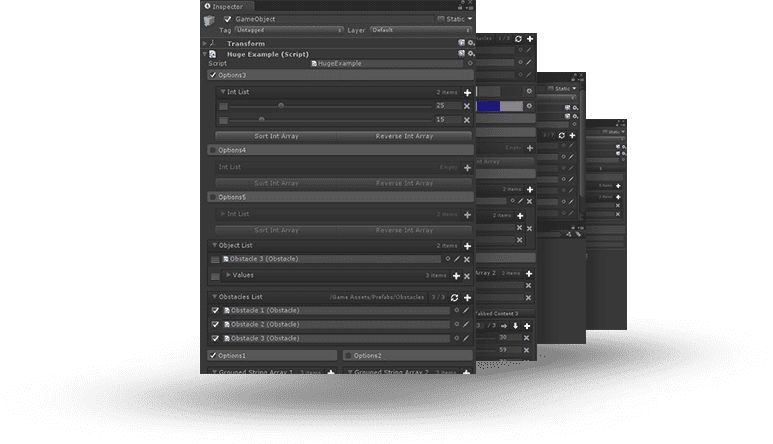Uncheck the Options1 toggle
Screen dimensions: 773x444
(x=213, y=355)
